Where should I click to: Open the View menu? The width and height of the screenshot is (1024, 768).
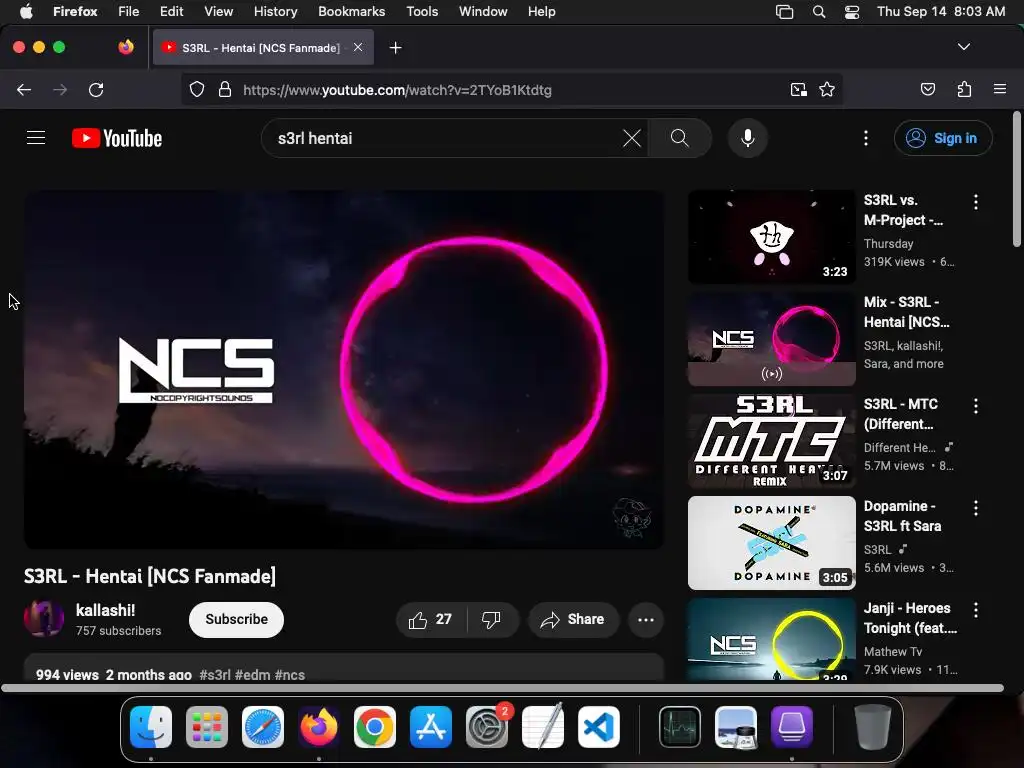pos(218,12)
